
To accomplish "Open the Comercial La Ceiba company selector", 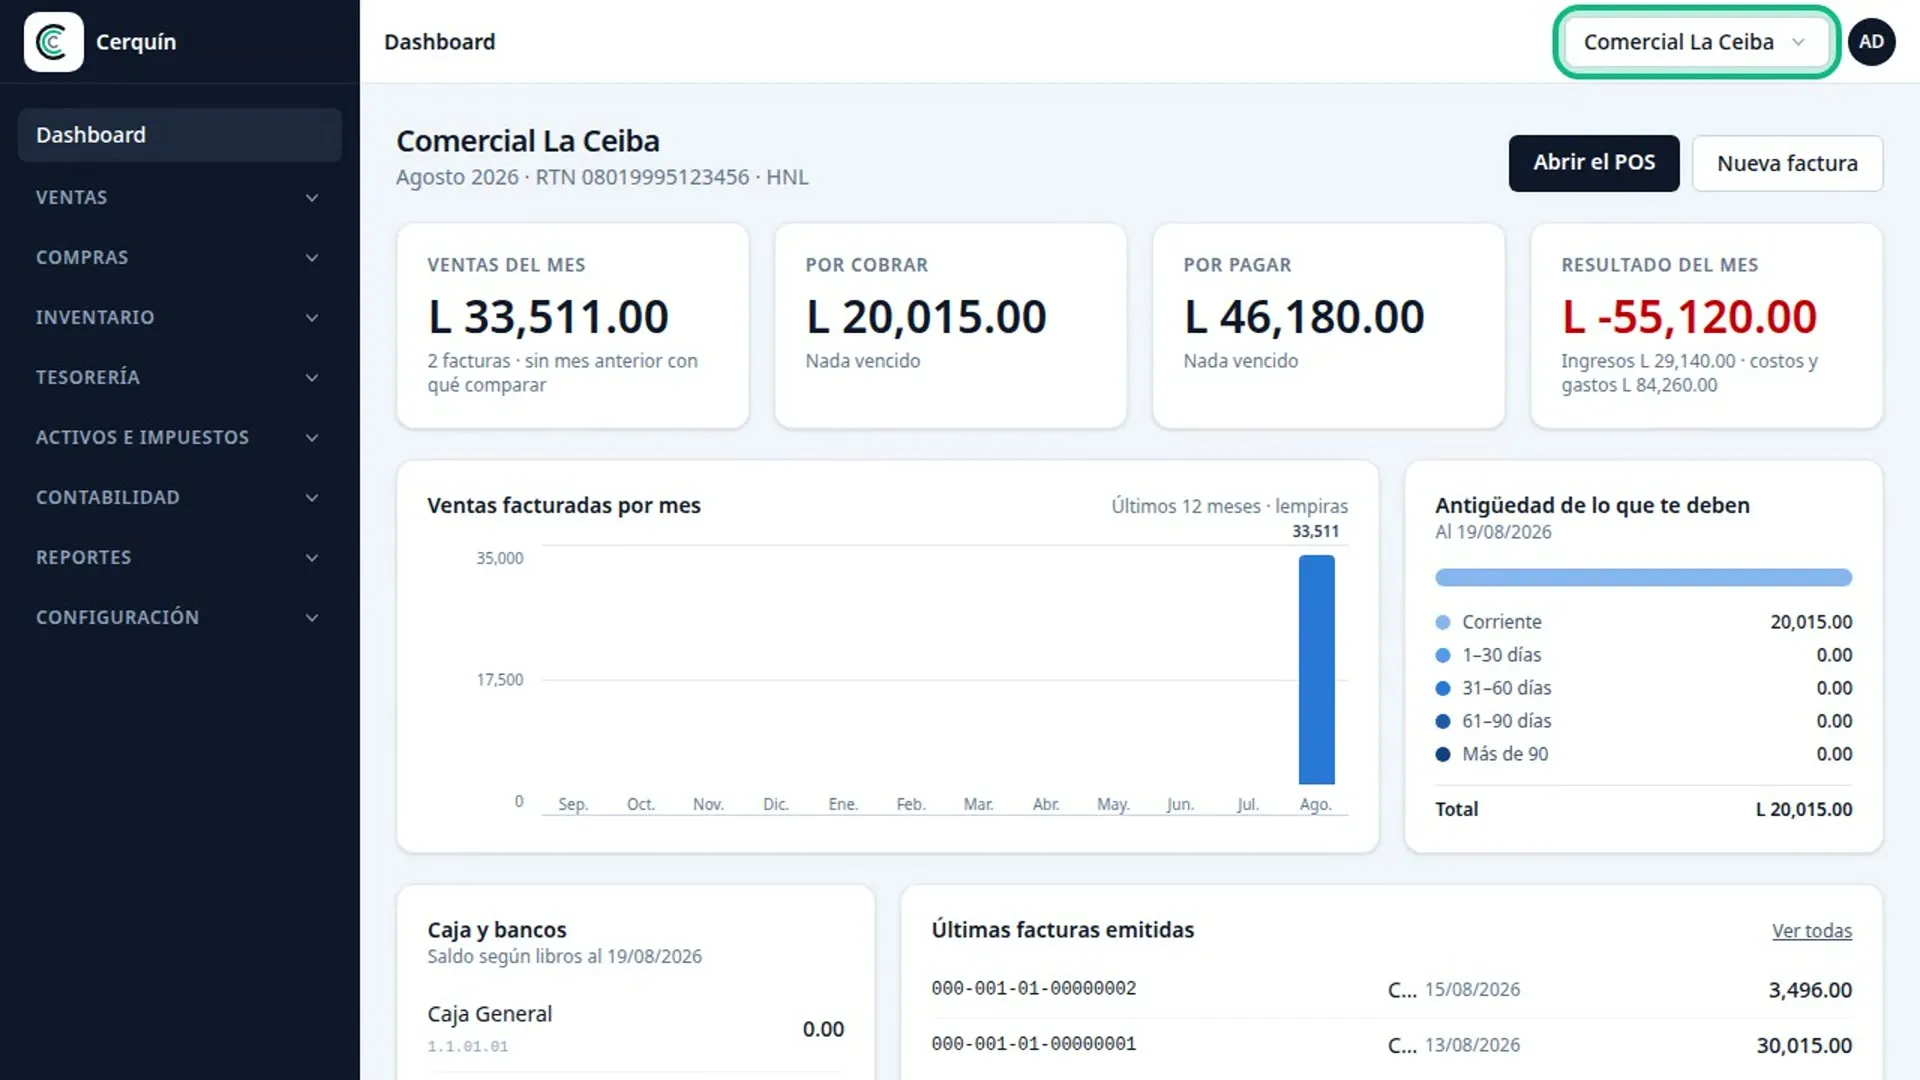I will click(x=1696, y=42).
